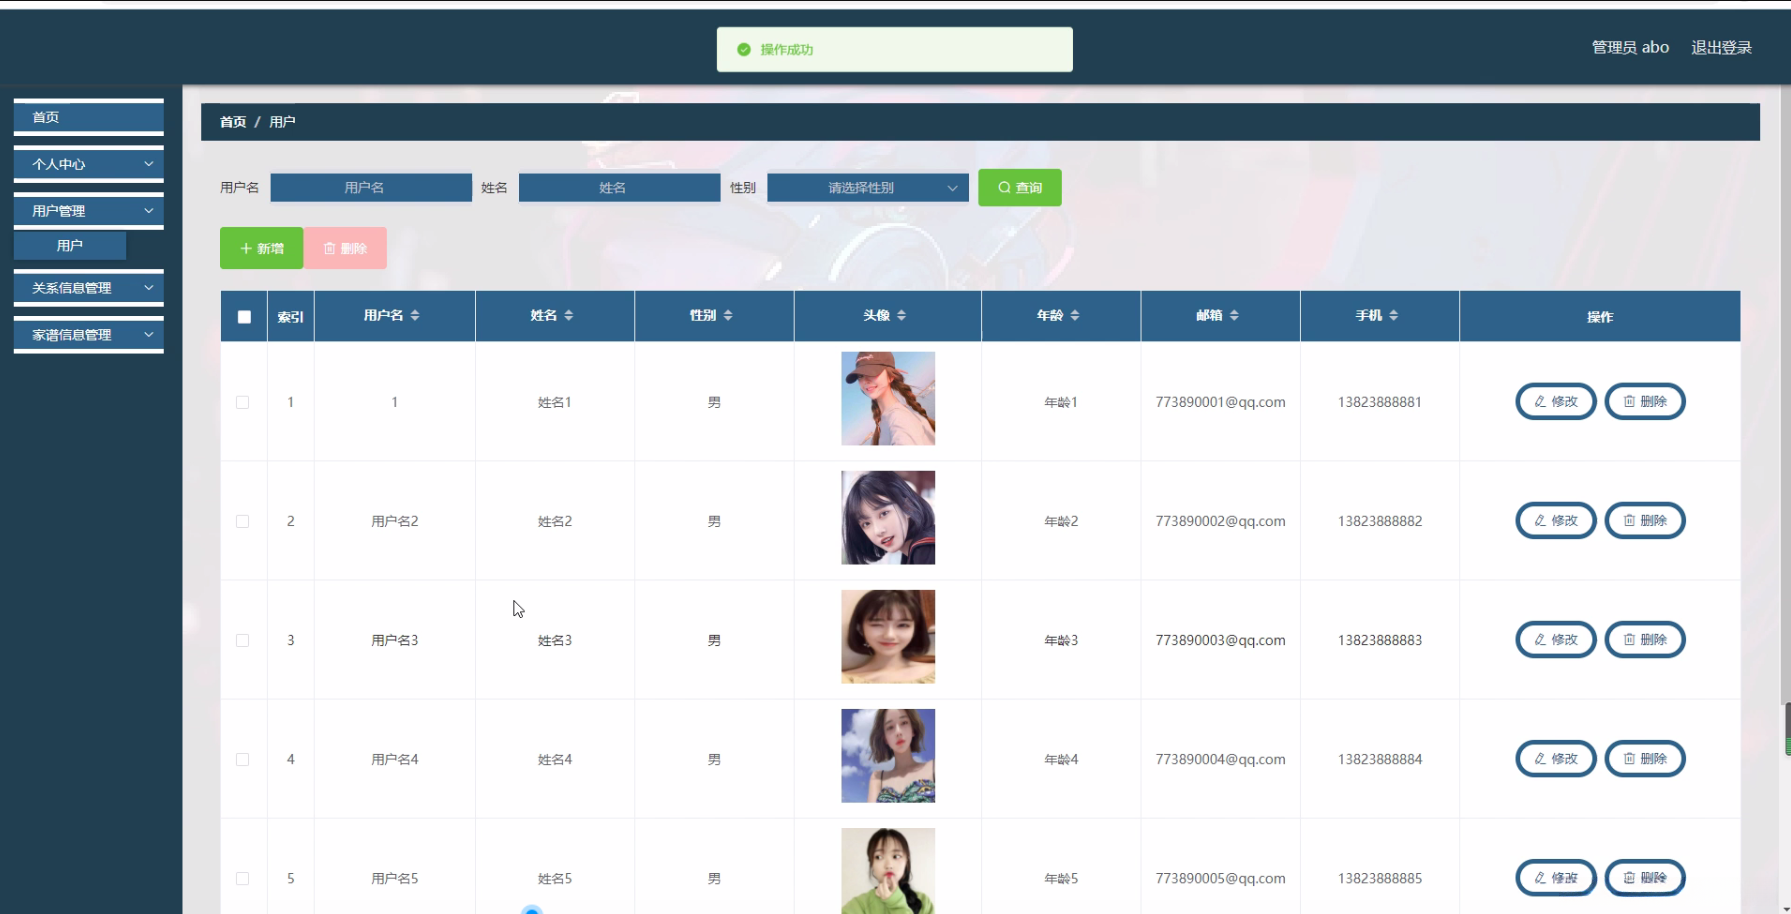Click 删除 for the 用户名2 row
Image resolution: width=1791 pixels, height=914 pixels.
pyautogui.click(x=1645, y=521)
